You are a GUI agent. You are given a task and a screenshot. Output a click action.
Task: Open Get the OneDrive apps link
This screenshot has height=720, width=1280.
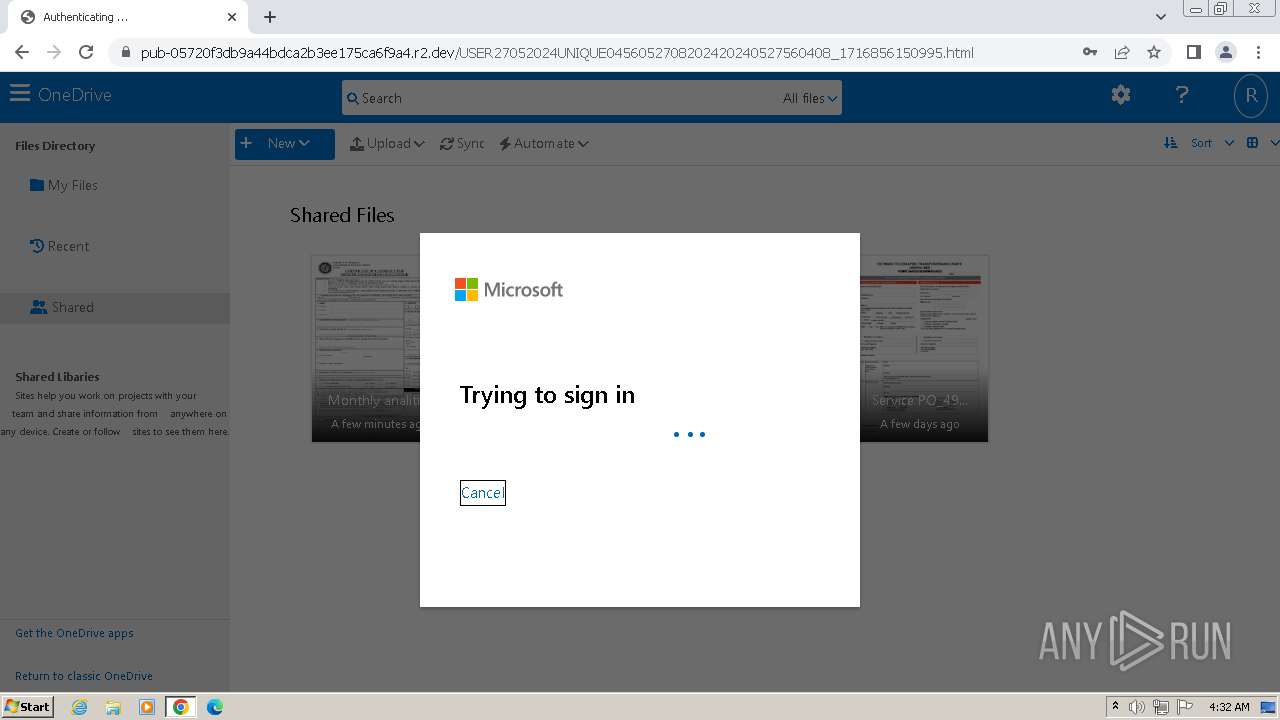click(x=74, y=633)
